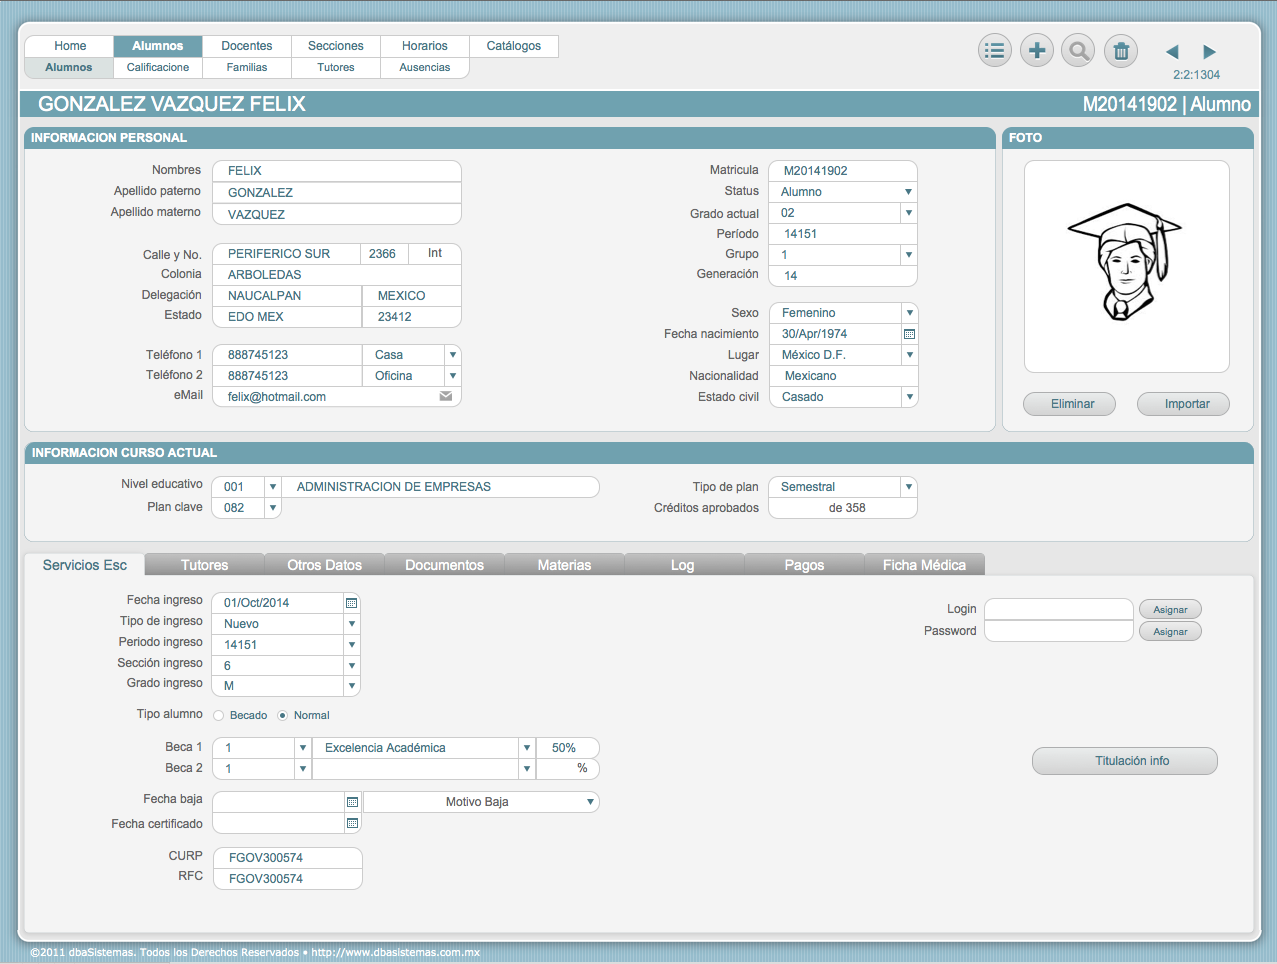
Task: Click the magnifying glass search icon
Action: pyautogui.click(x=1078, y=51)
